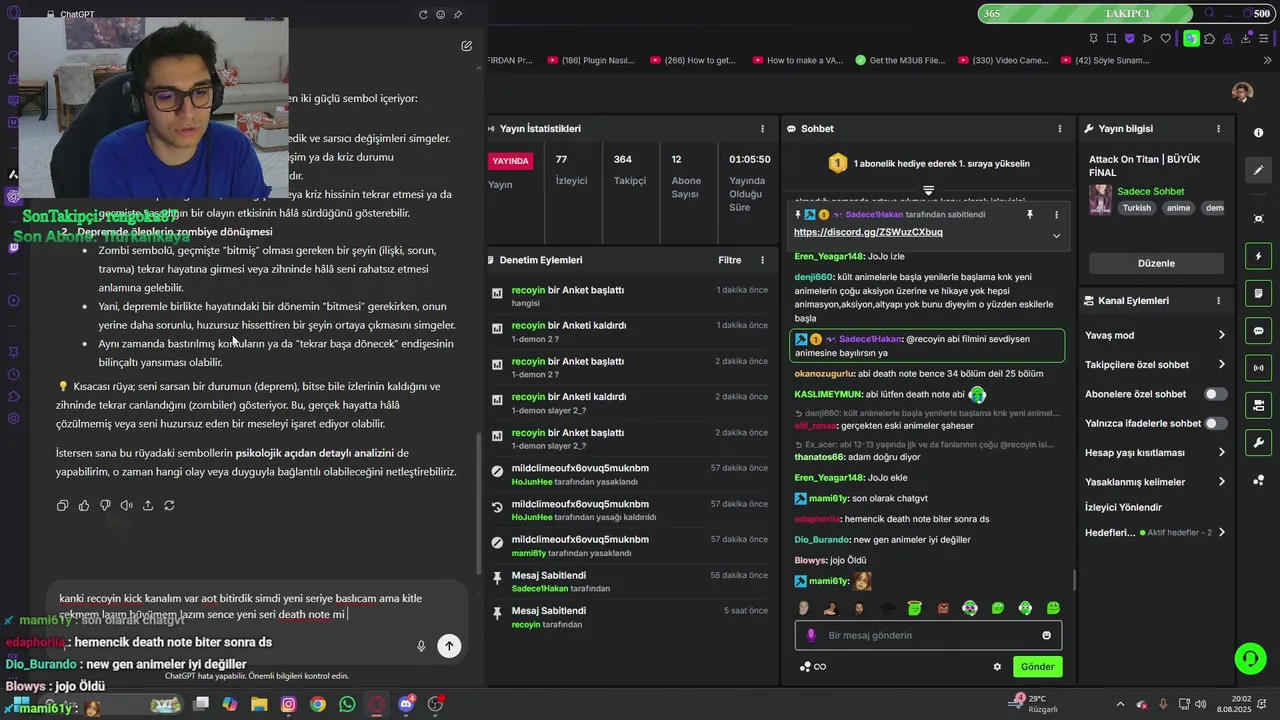Viewport: 1280px width, 720px height.
Task: Open Yayın İstatistikleri panel options menu
Action: pyautogui.click(x=762, y=129)
